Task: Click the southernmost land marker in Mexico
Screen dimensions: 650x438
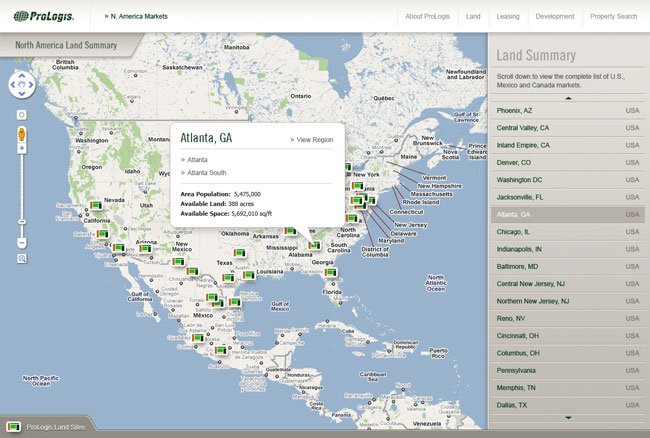Action: (221, 350)
